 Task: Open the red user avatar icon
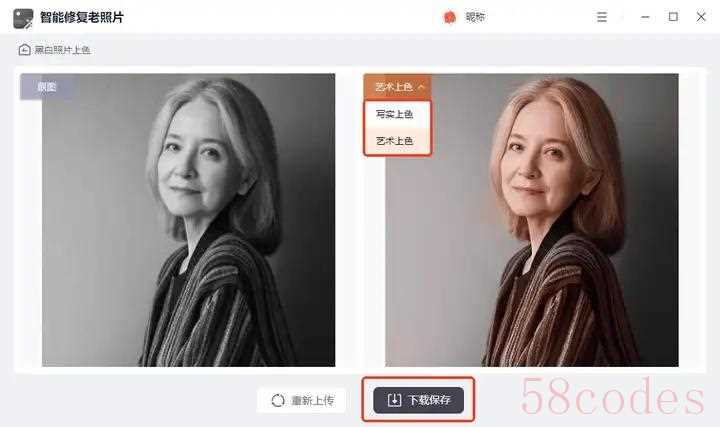pos(450,17)
